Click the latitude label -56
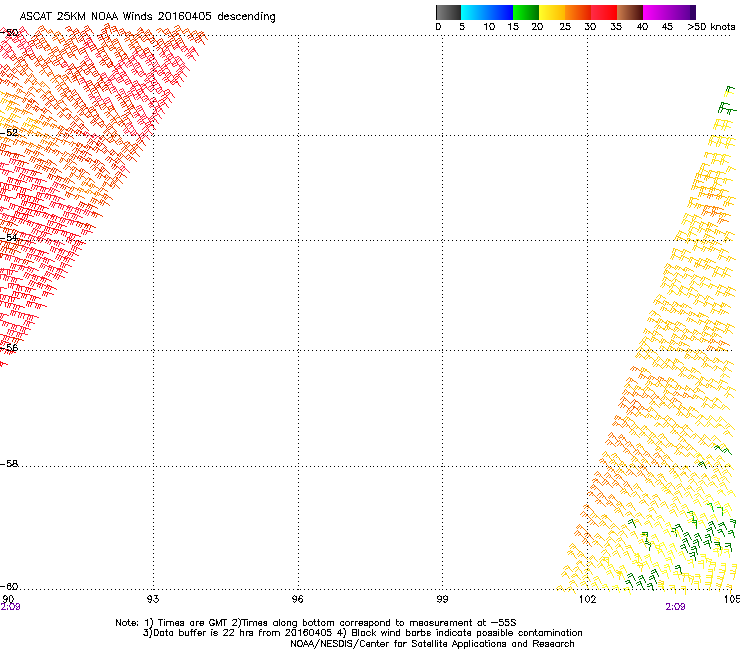Viewport: 740px width, 650px height. 9,347
